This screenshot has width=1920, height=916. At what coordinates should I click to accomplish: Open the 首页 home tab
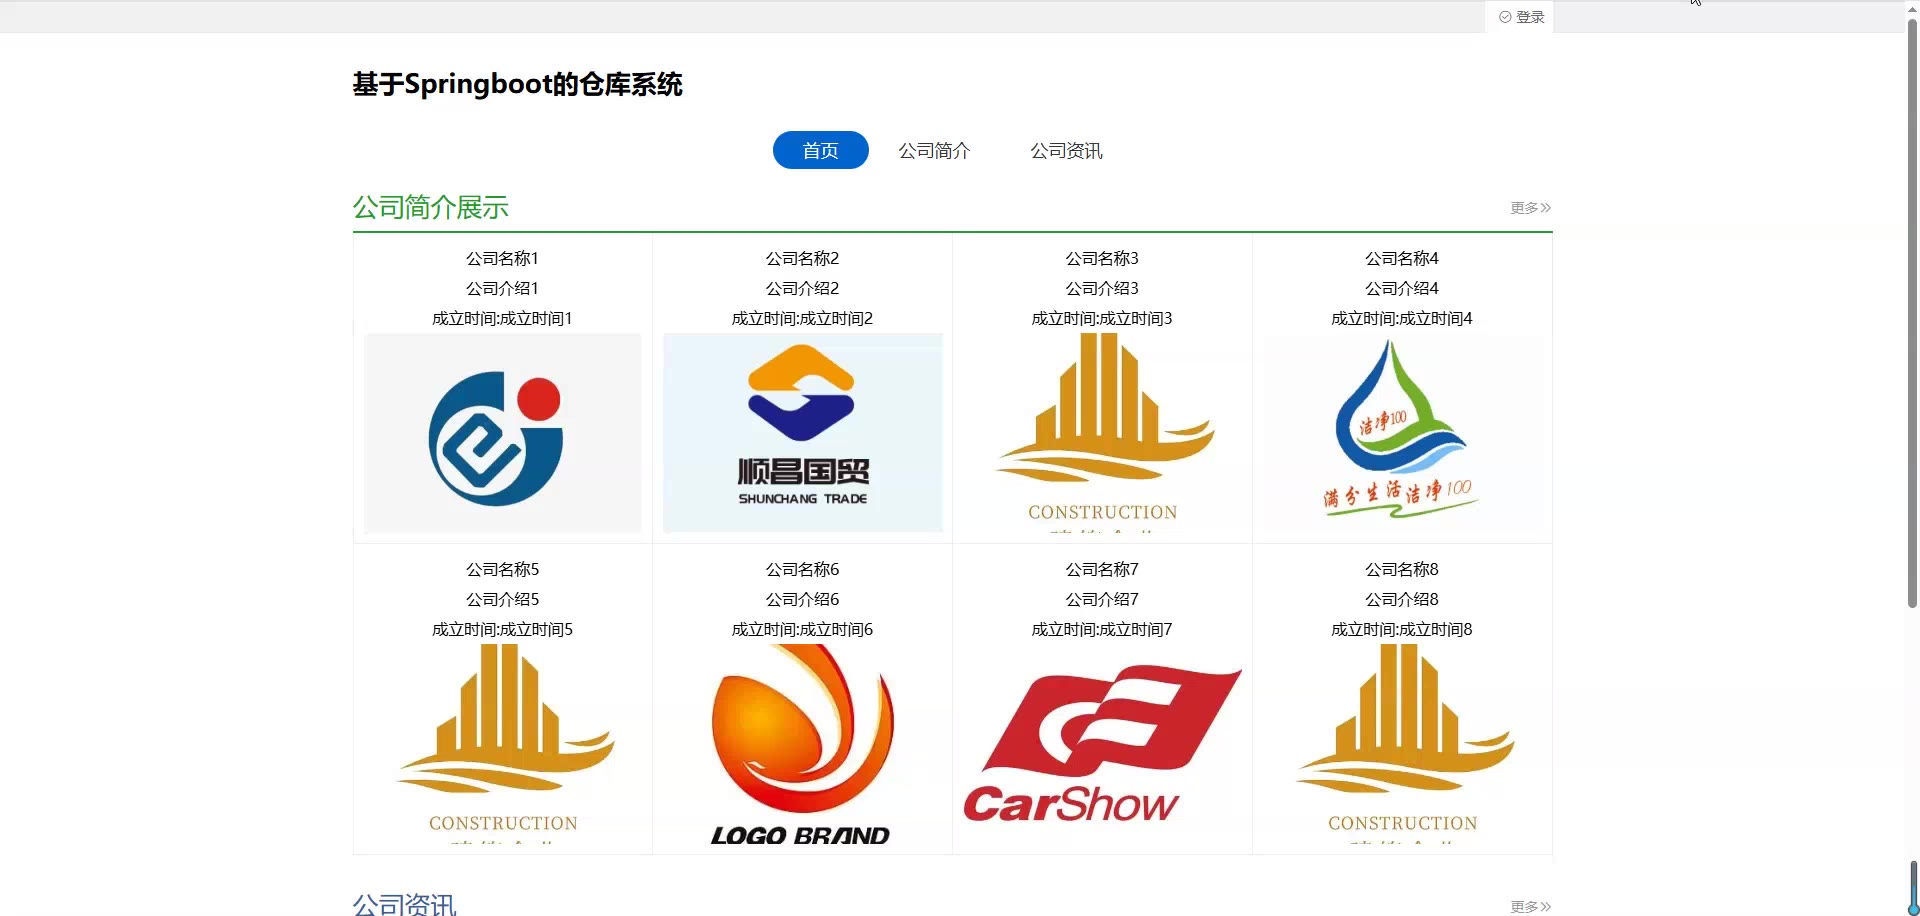(821, 150)
